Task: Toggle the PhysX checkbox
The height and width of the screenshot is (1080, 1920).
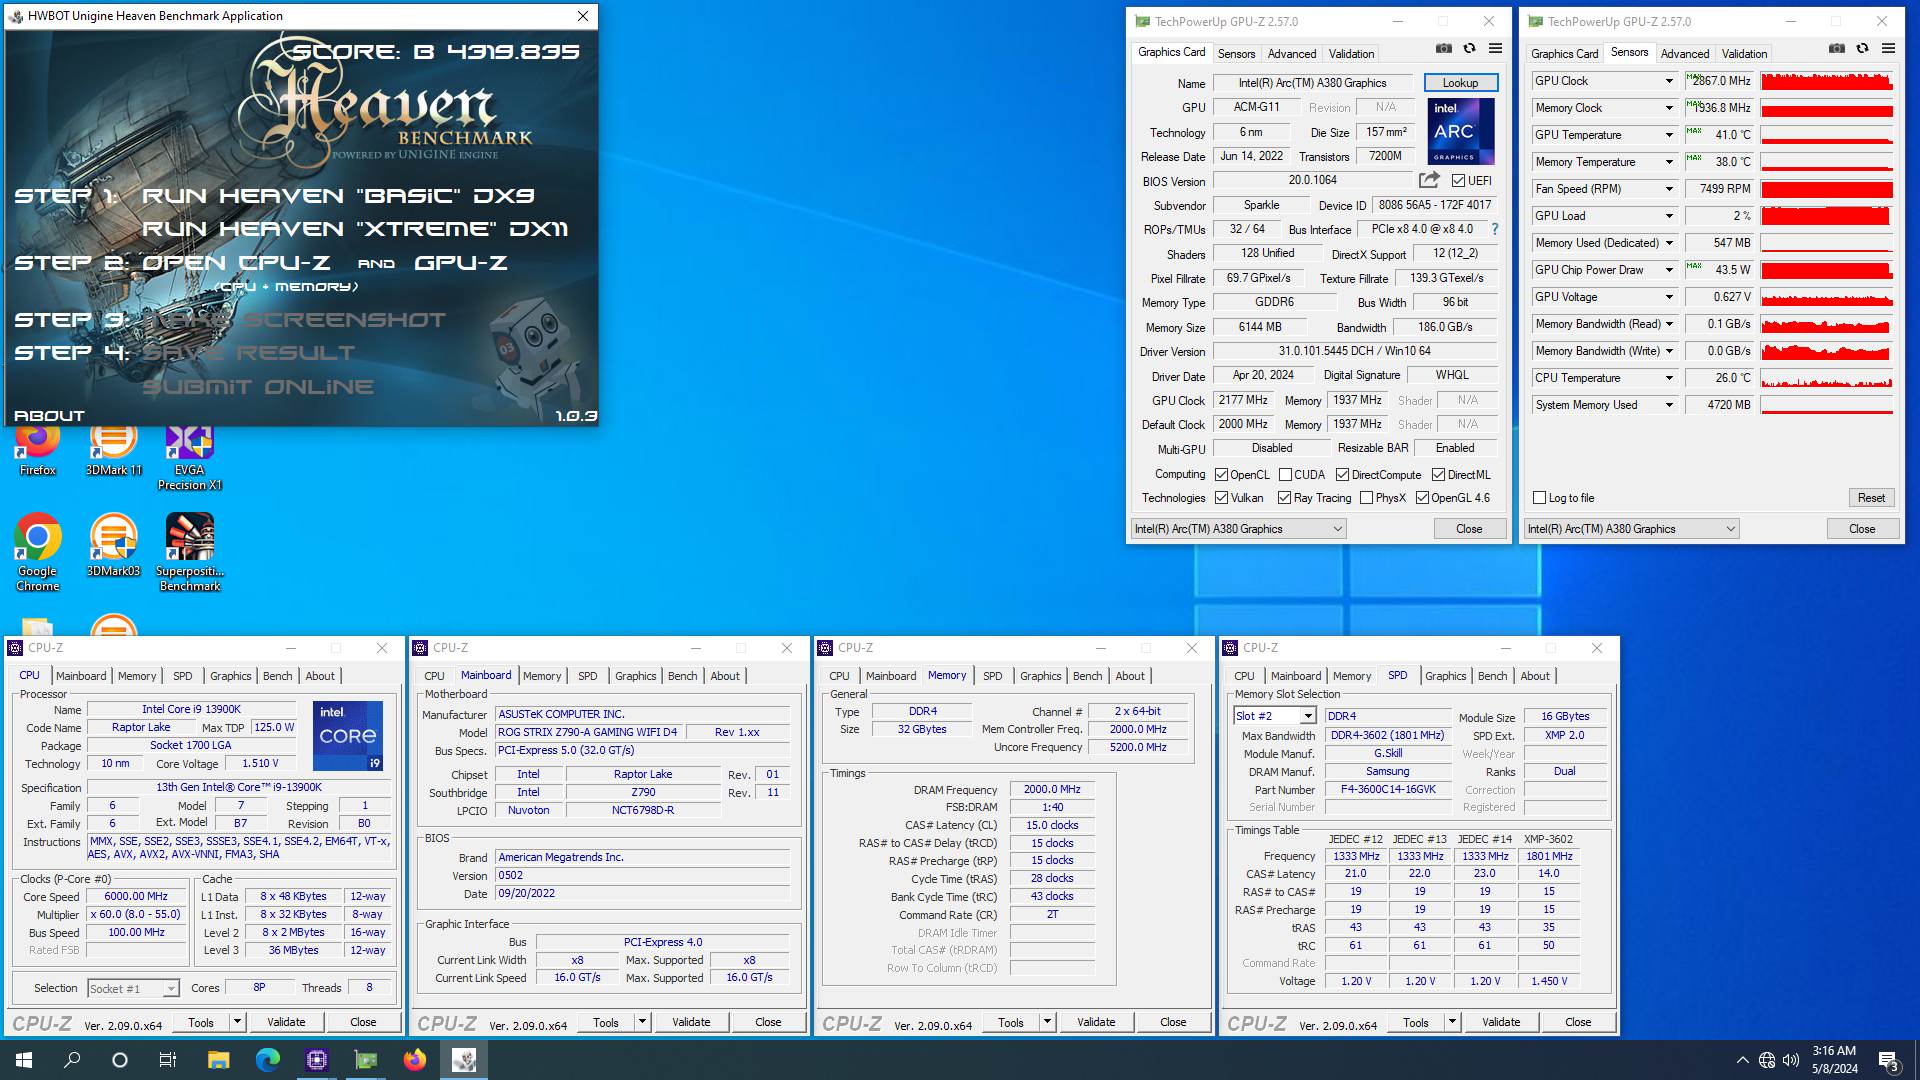Action: coord(1366,498)
